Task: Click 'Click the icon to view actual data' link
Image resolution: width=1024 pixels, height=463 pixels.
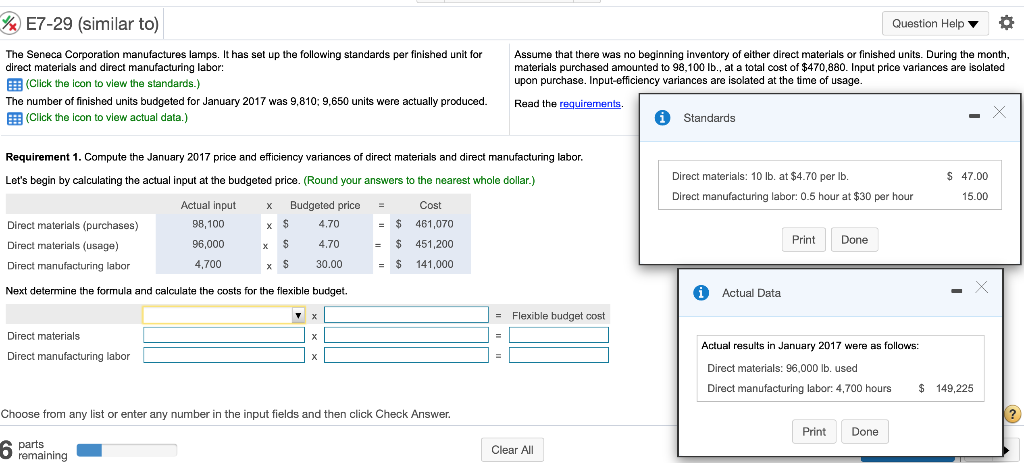Action: point(106,118)
